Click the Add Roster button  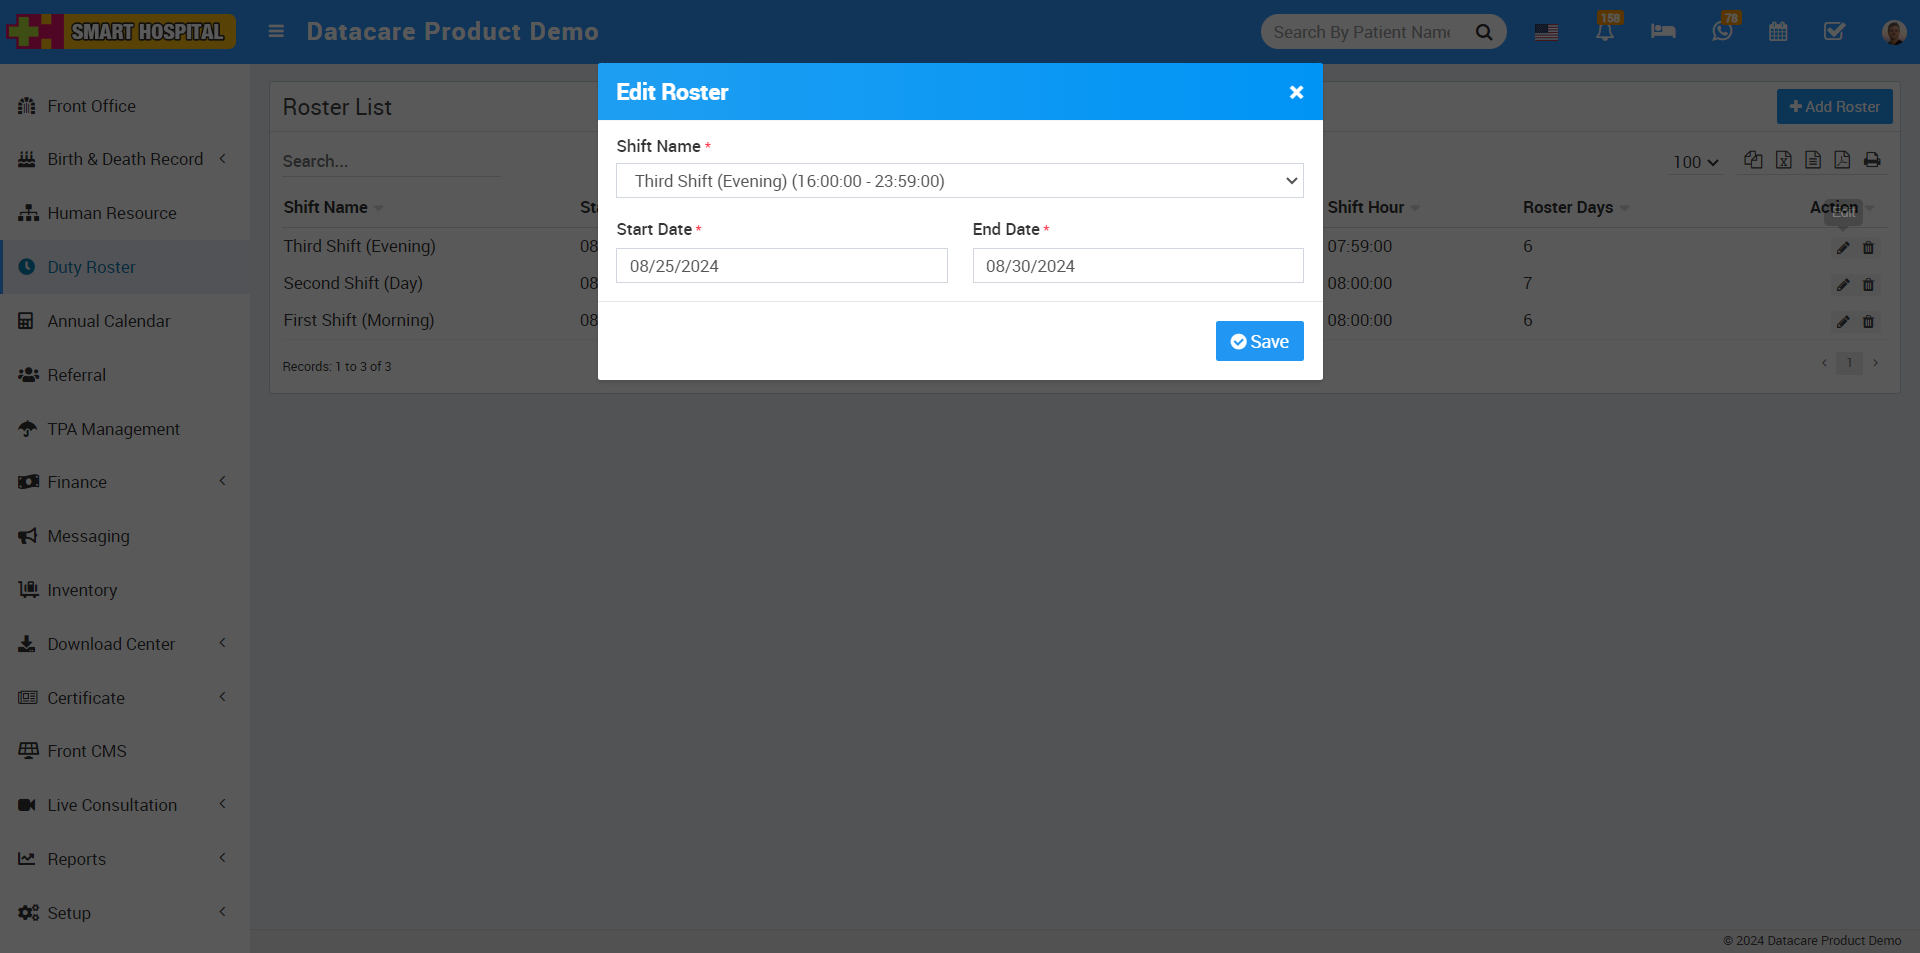click(1834, 106)
